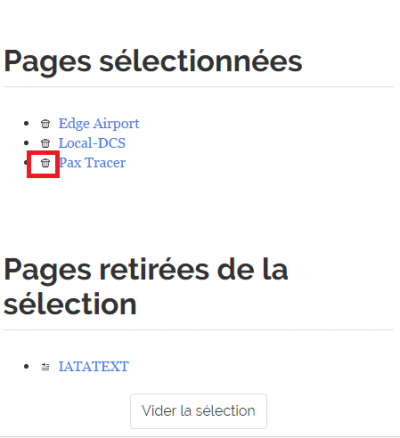Click the bullet before Local-DCS

[27, 143]
